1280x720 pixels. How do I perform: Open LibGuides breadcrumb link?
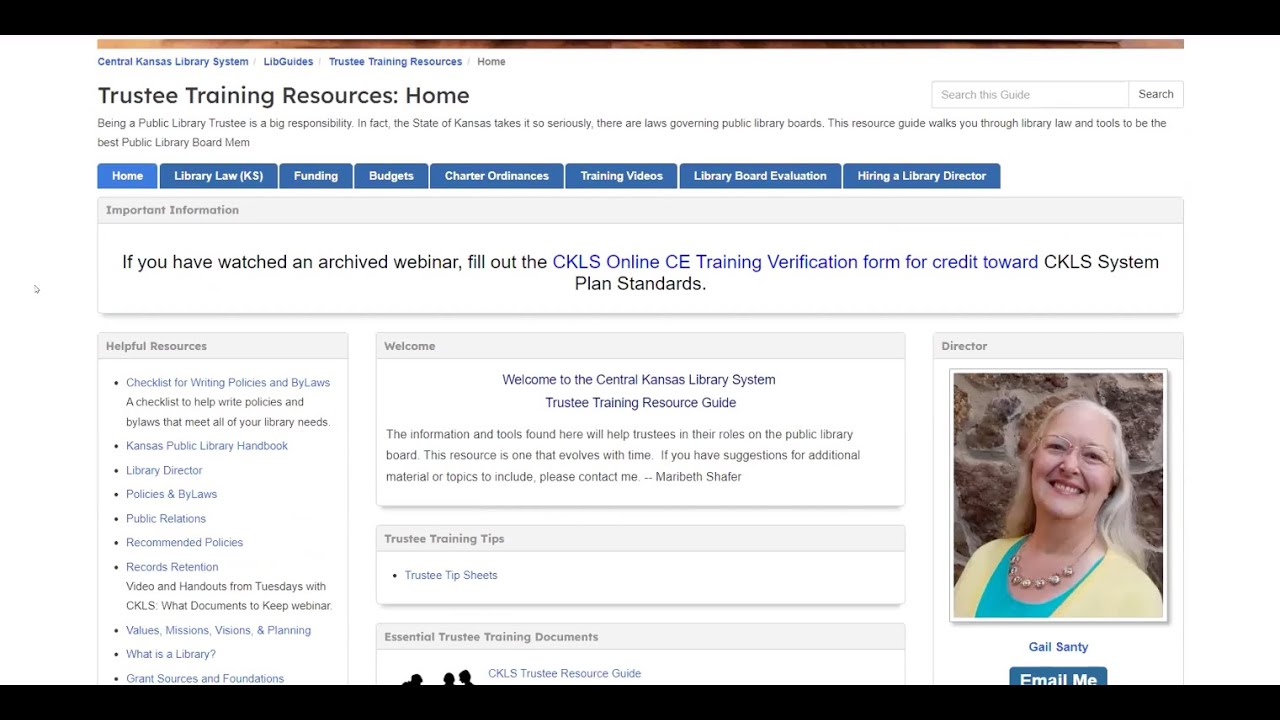[288, 62]
